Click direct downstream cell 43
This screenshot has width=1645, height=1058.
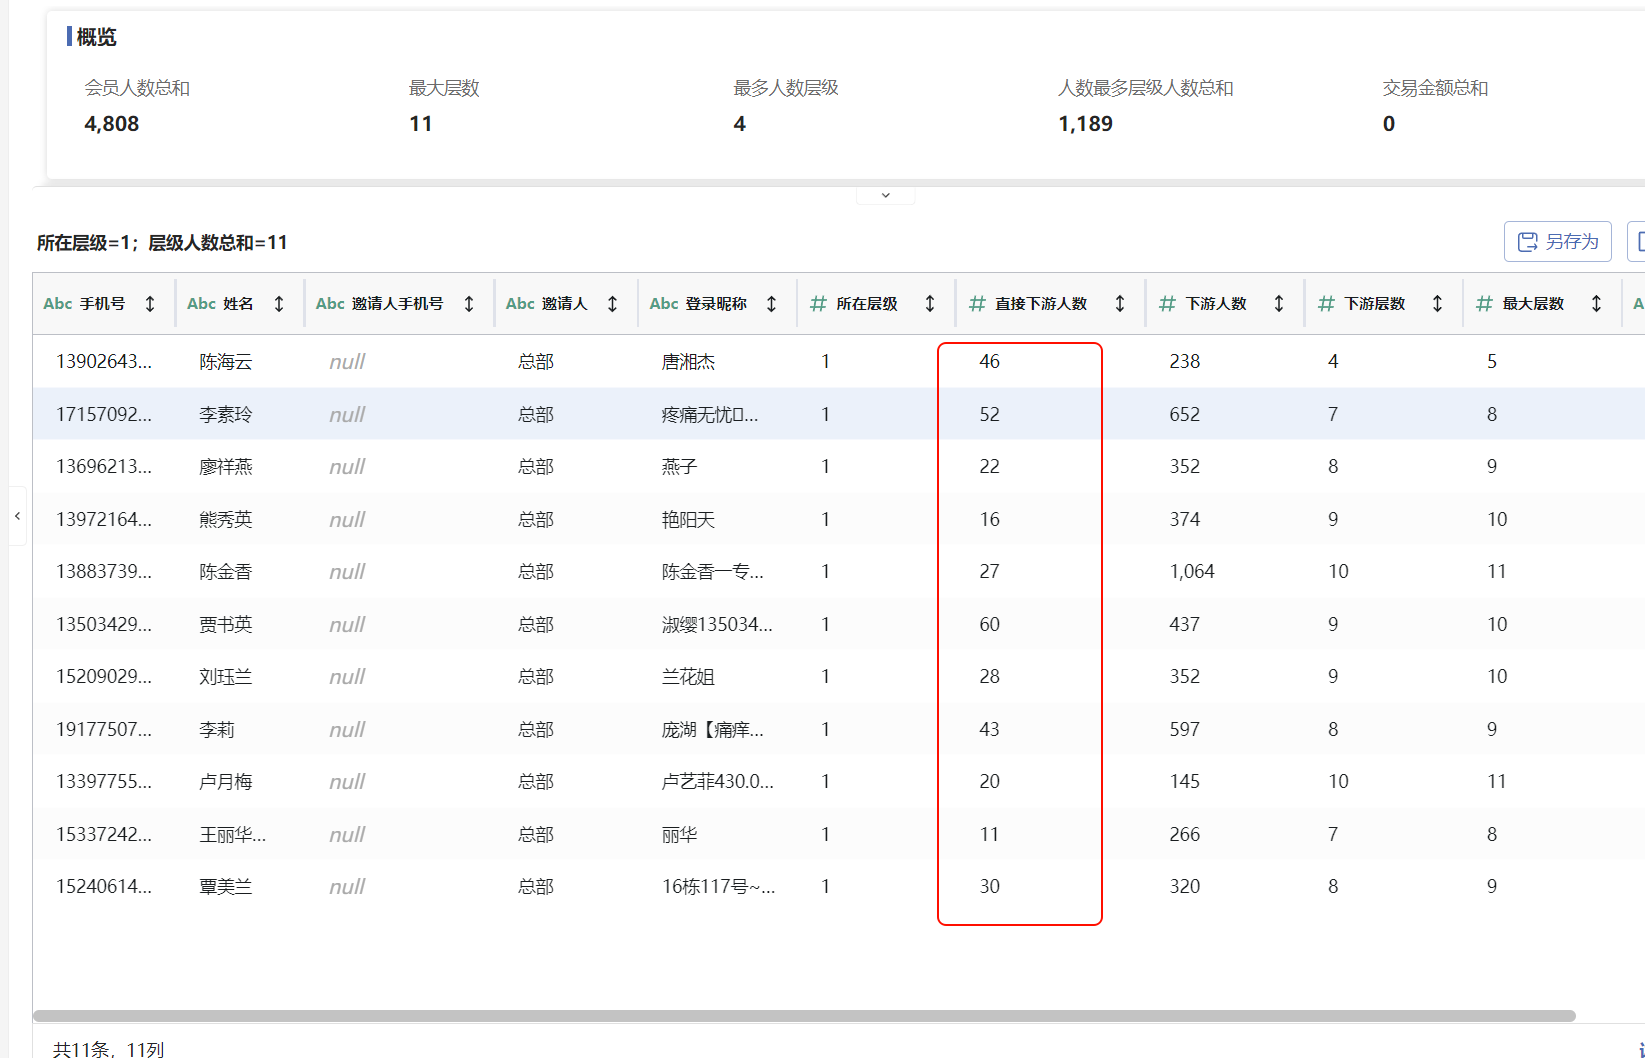[x=989, y=729]
